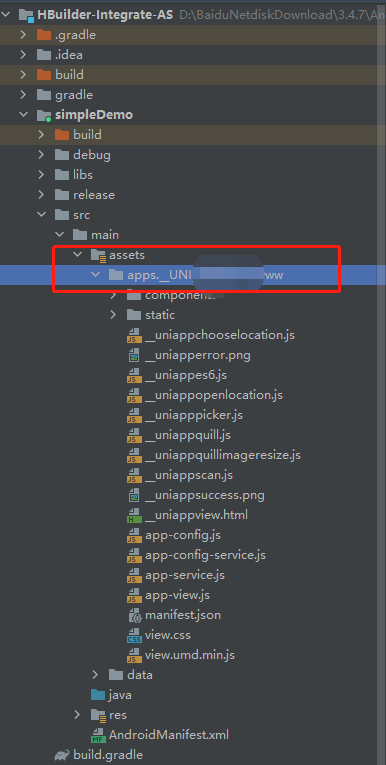Click the JS icon of view.umd.min.js
The width and height of the screenshot is (386, 765).
[134, 655]
